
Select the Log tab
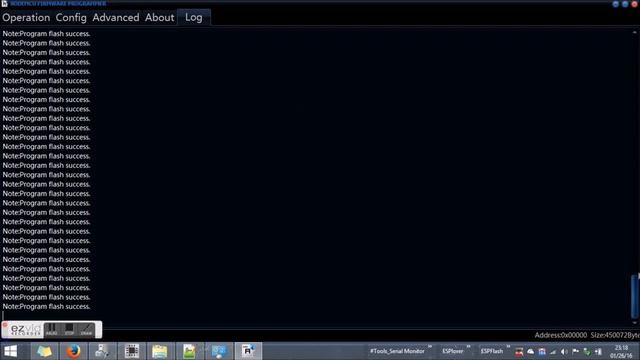(x=194, y=17)
